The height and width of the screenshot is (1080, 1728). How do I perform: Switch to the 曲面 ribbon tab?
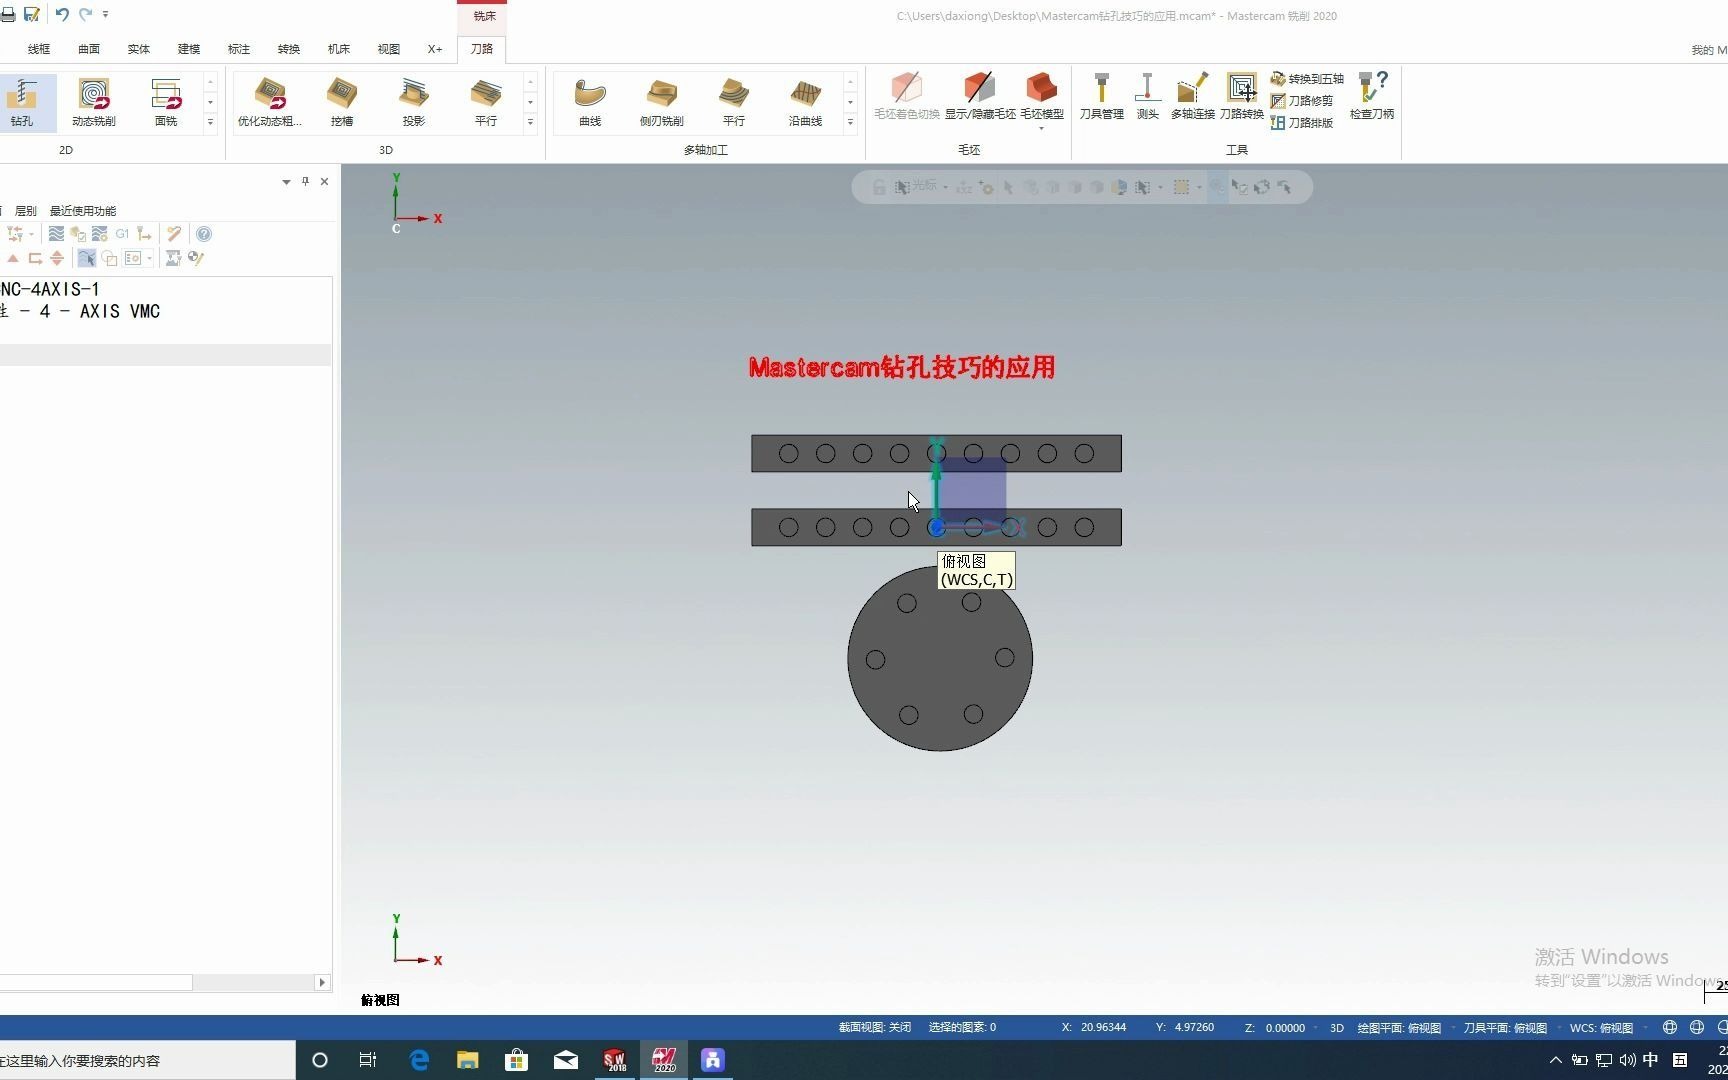tap(89, 49)
